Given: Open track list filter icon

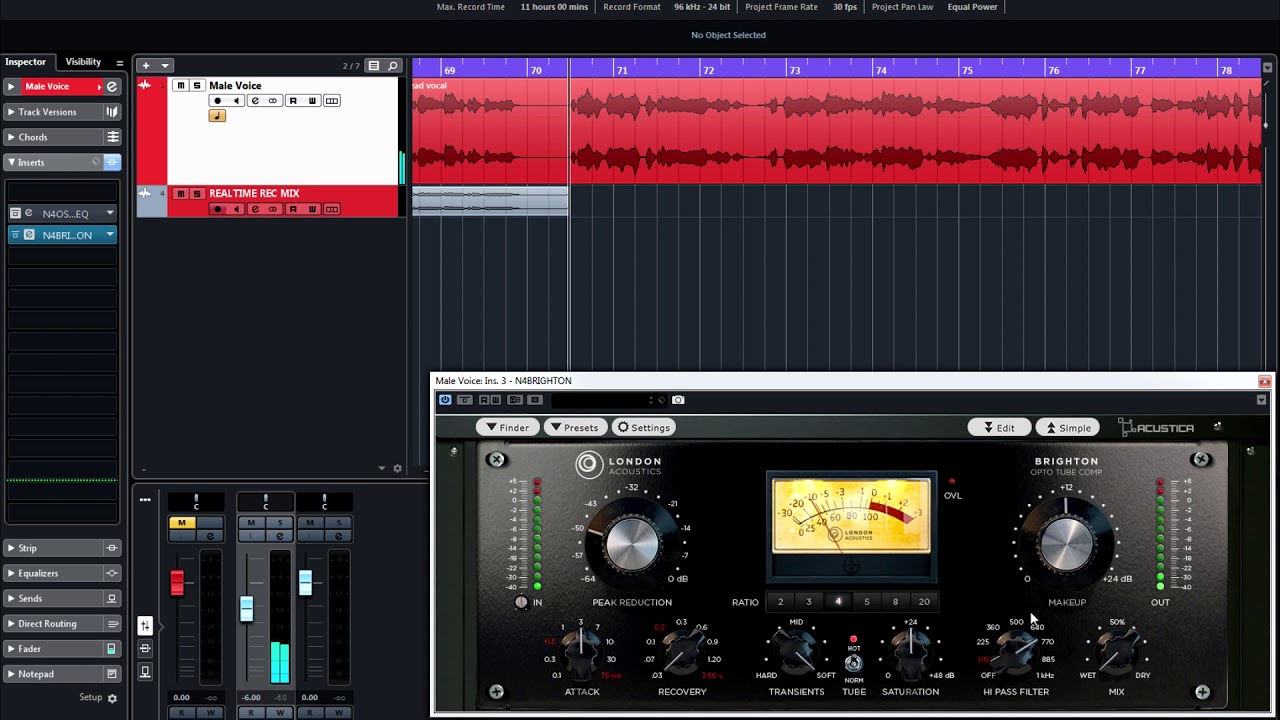Looking at the screenshot, I should coord(373,66).
